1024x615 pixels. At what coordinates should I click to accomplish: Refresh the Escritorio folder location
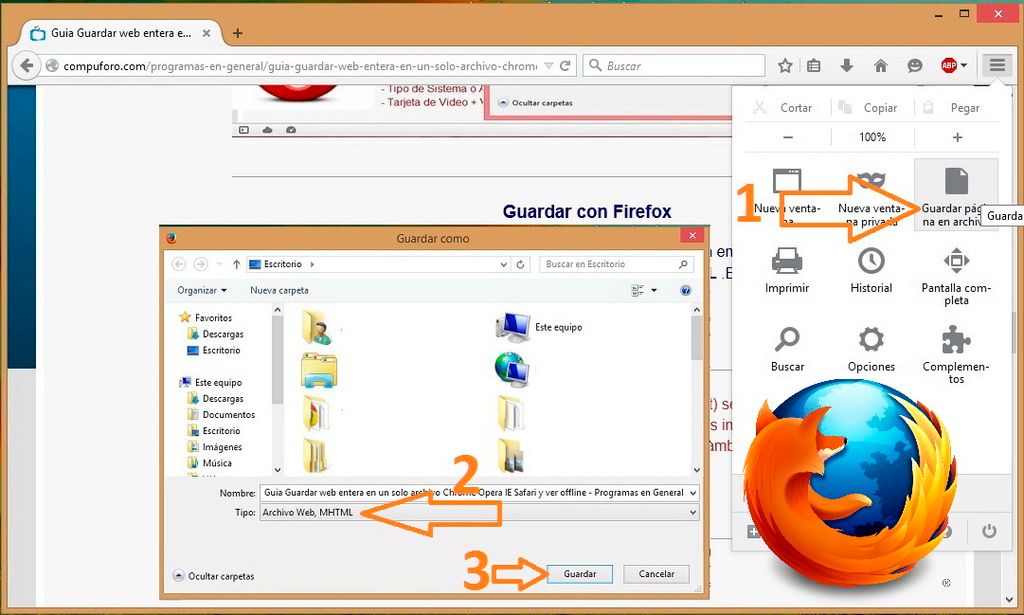coord(520,264)
